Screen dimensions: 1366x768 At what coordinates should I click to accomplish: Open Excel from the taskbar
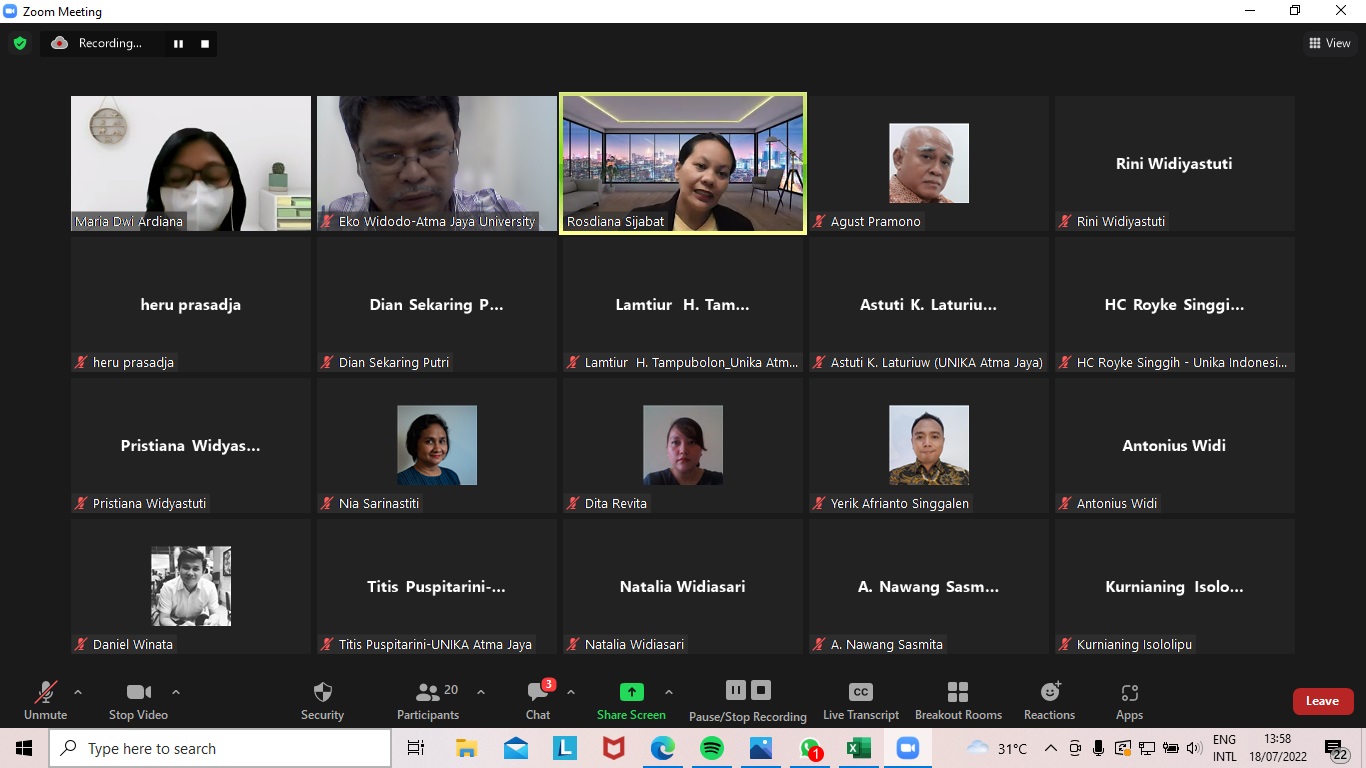point(859,748)
